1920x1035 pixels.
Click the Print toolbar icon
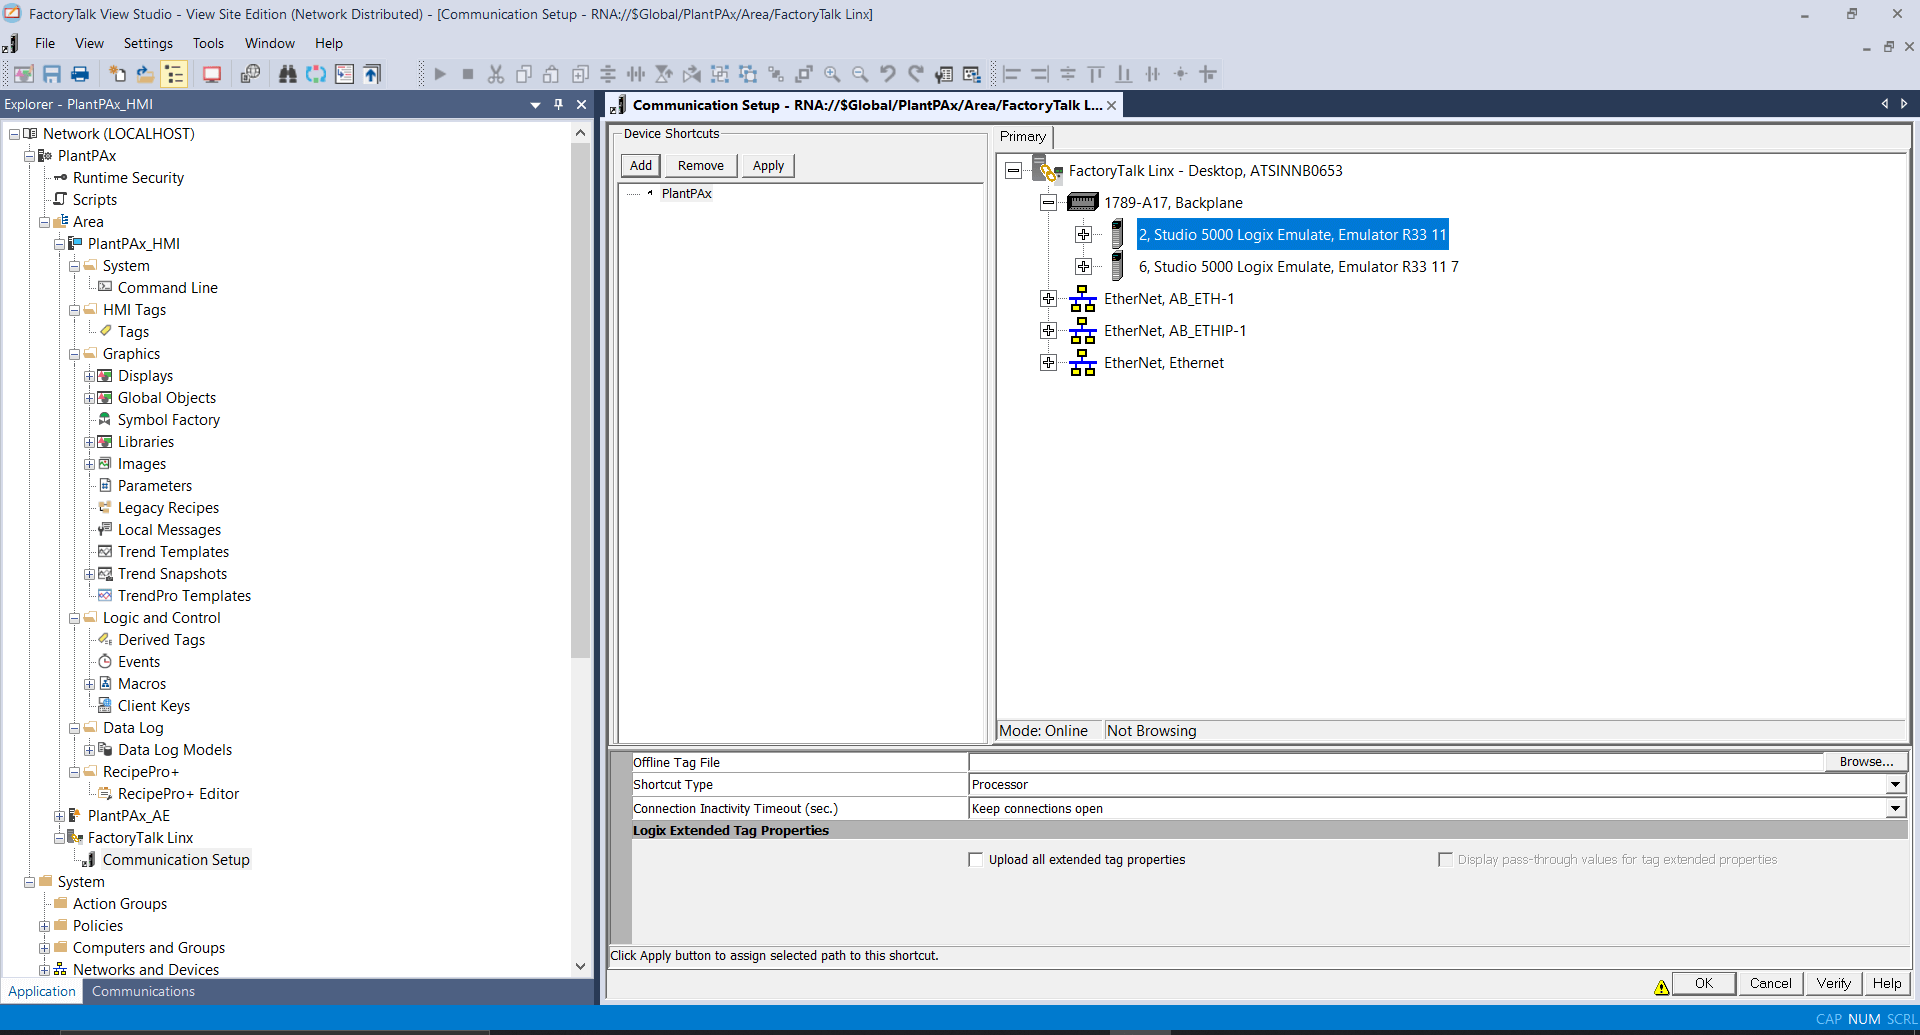coord(80,74)
